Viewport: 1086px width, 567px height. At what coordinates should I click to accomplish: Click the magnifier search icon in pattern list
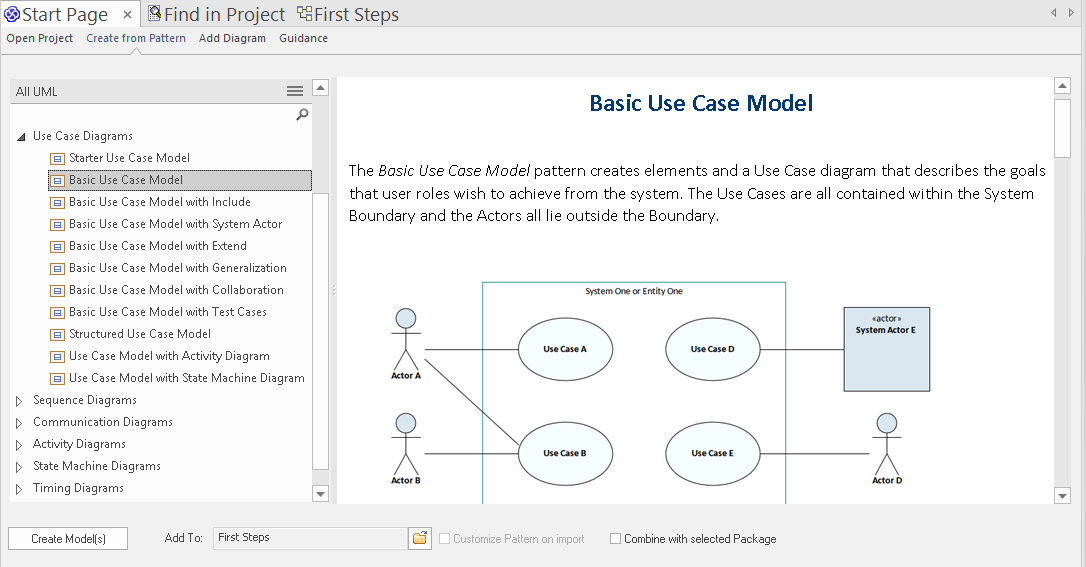click(302, 115)
